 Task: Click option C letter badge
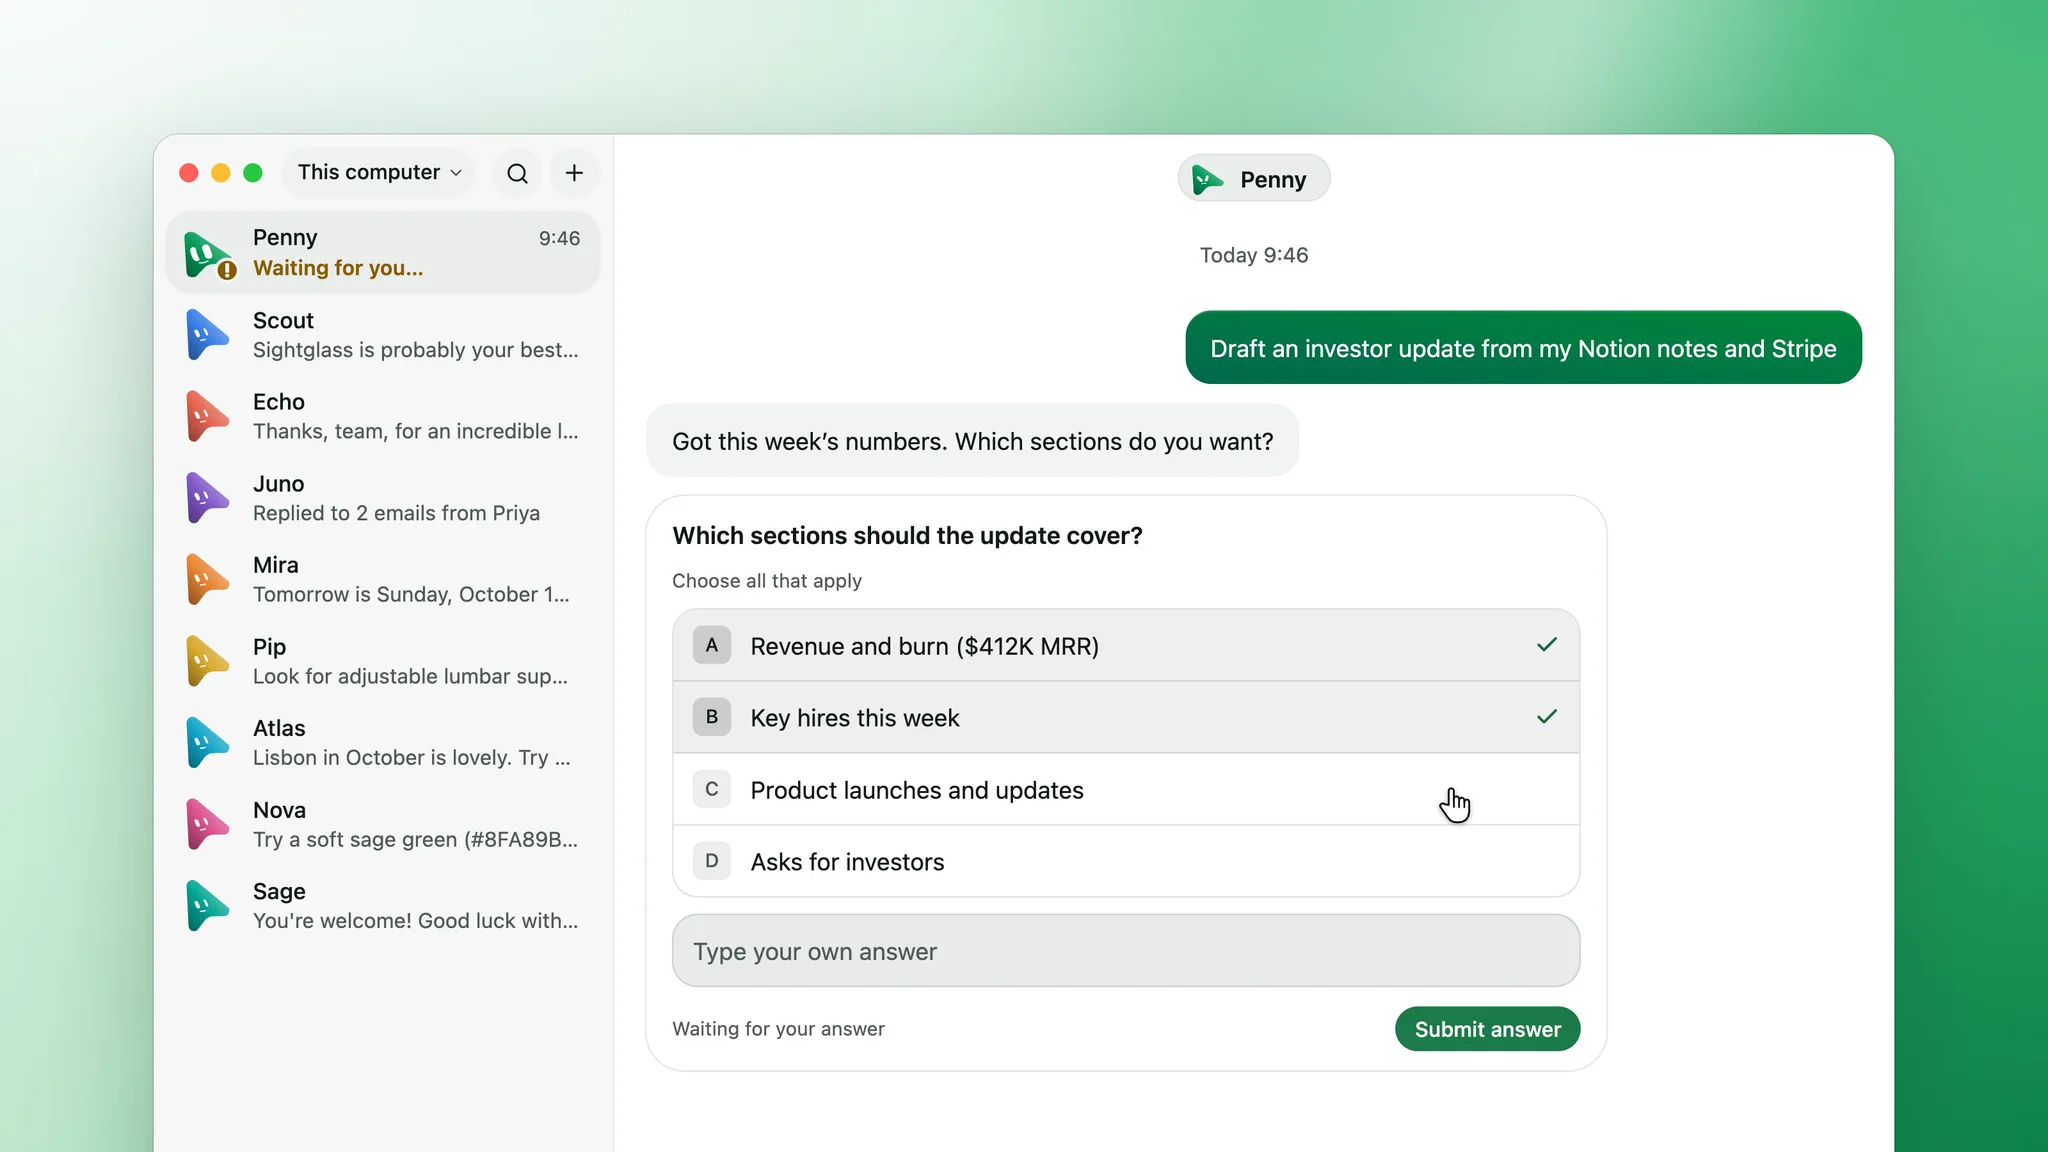pyautogui.click(x=712, y=789)
